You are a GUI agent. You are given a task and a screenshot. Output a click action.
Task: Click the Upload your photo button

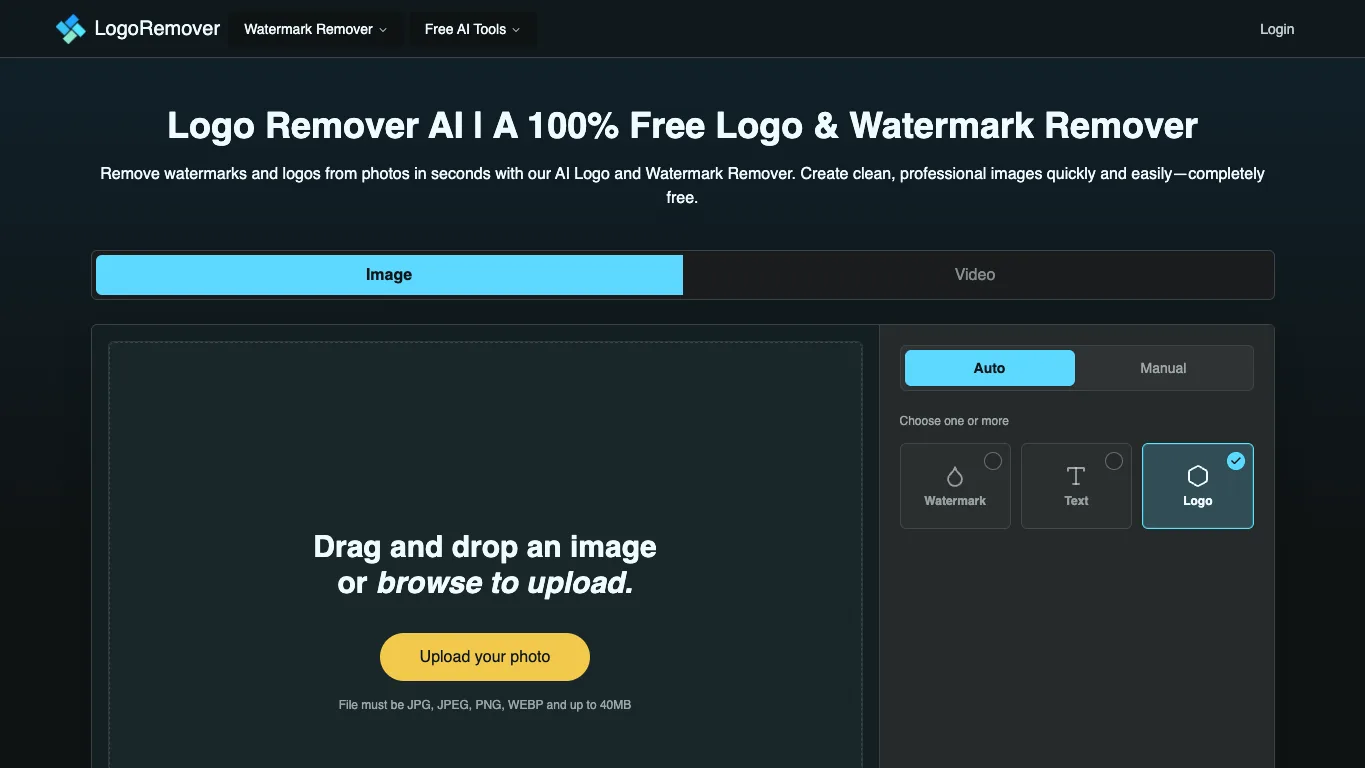pos(485,657)
